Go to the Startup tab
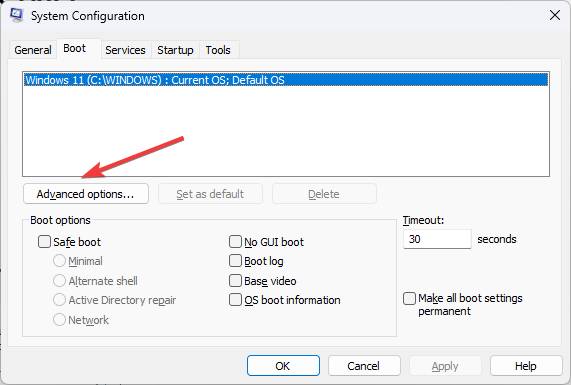This screenshot has height=385, width=571. point(175,50)
